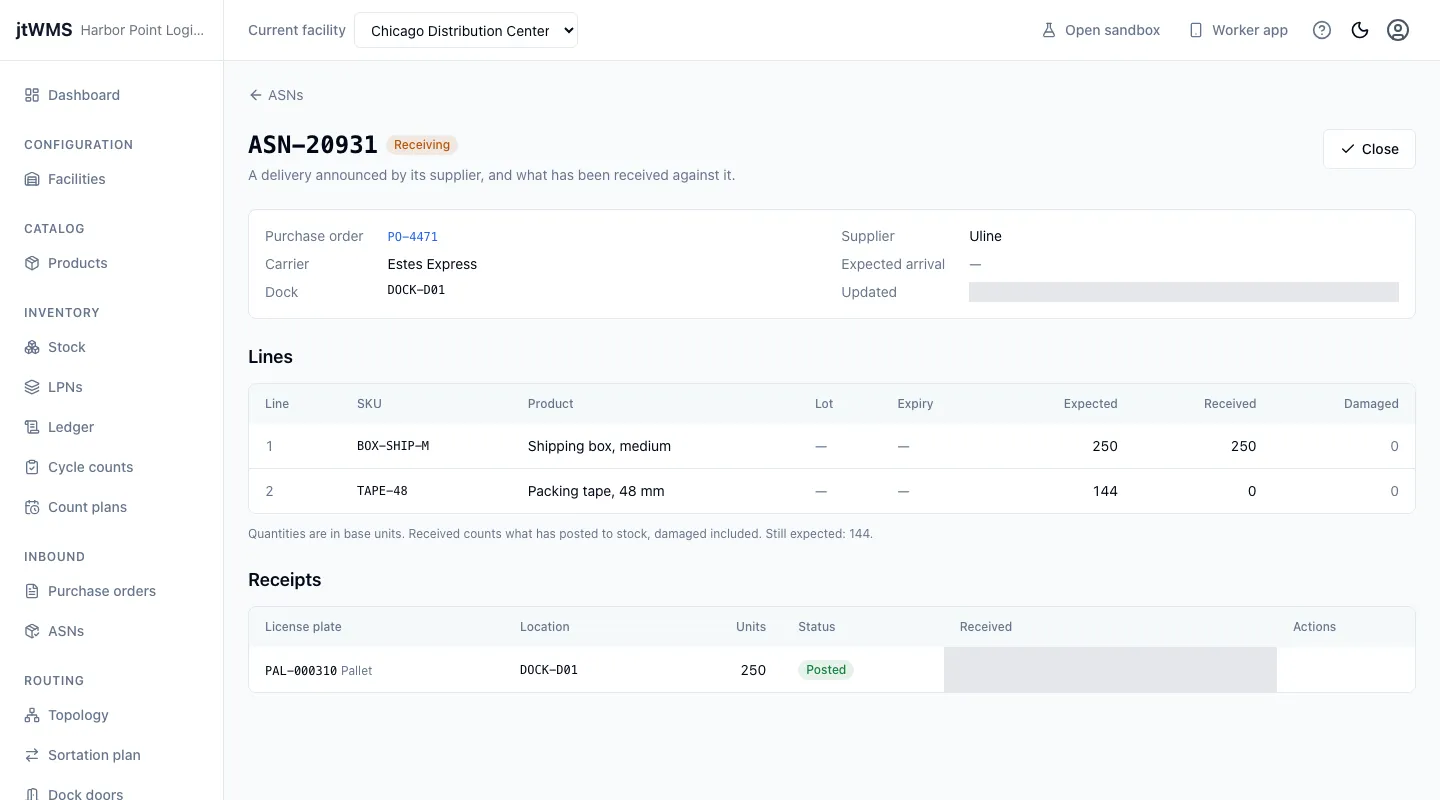Open Stock from the sidebar
This screenshot has height=800, width=1440.
tap(111, 347)
